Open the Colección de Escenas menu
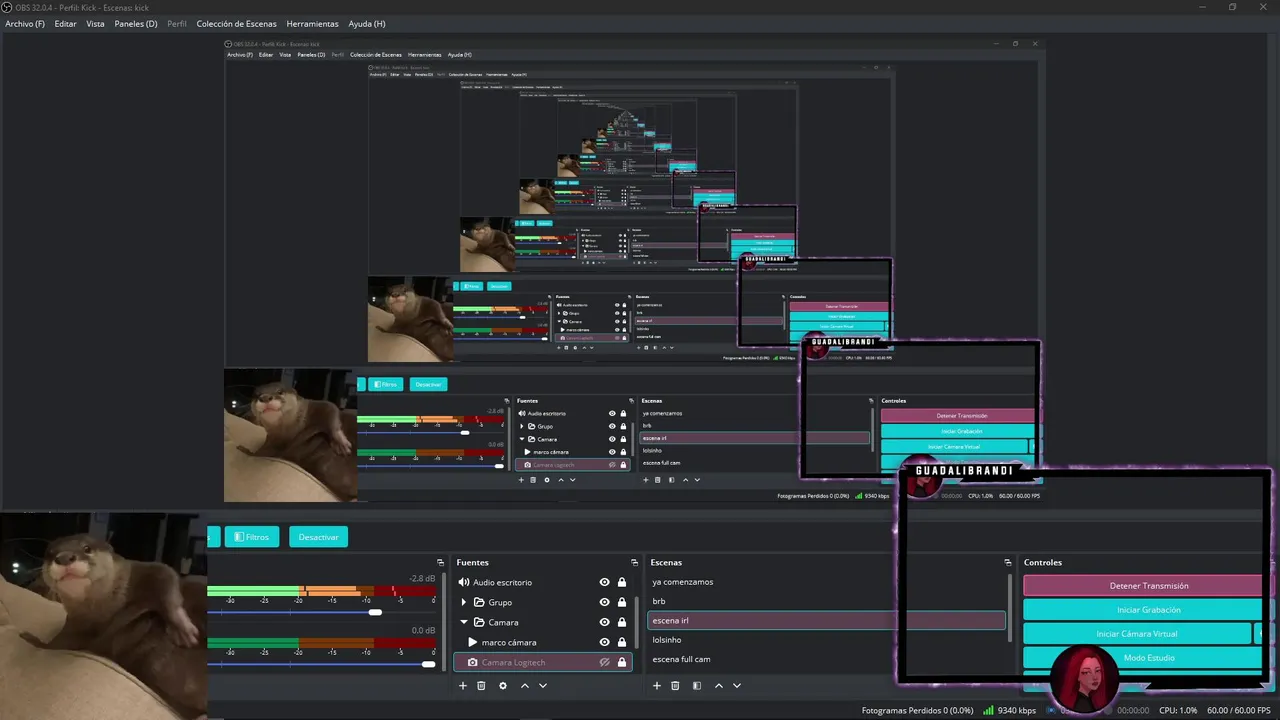This screenshot has height=720, width=1280. click(236, 23)
